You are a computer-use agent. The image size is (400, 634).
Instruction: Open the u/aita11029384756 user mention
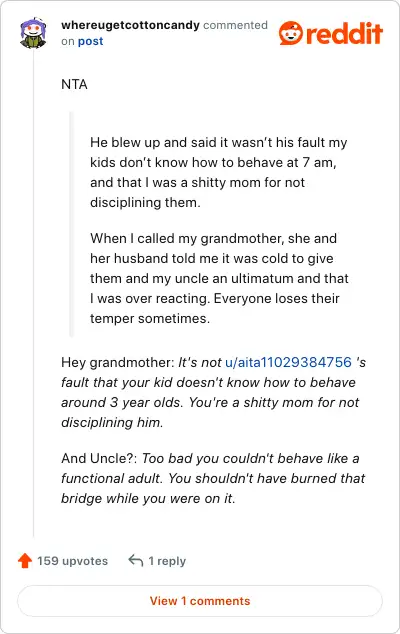288,362
